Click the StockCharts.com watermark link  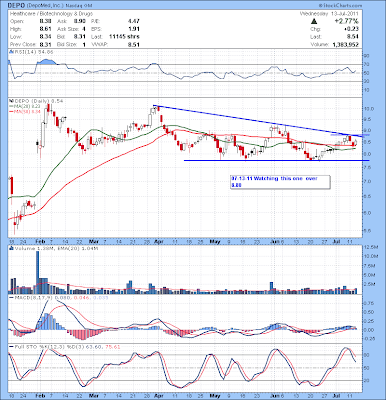[340, 6]
